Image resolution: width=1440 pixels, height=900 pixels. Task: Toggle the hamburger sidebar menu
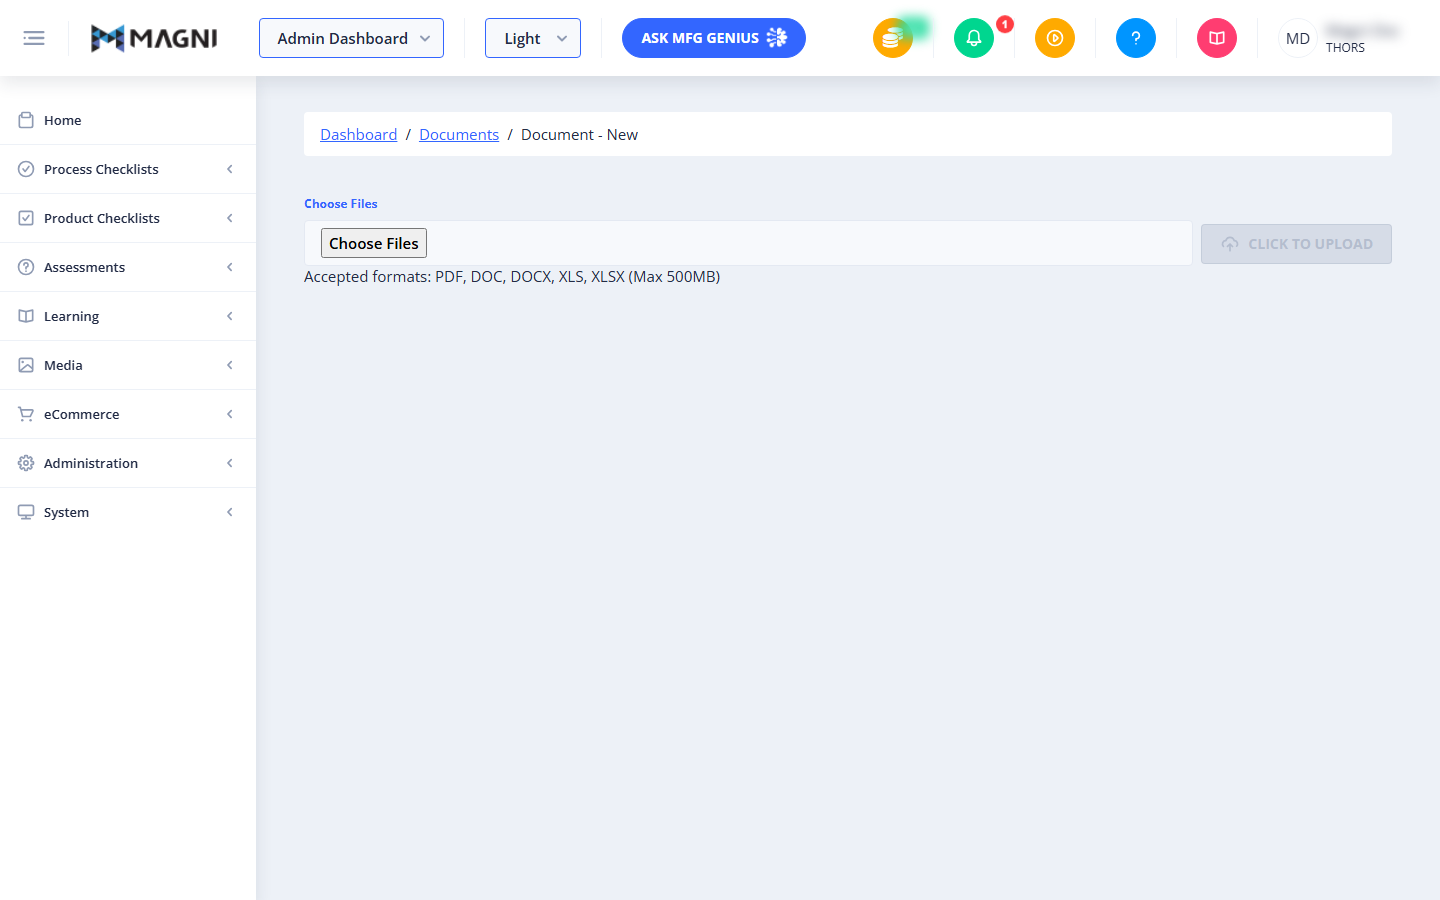point(34,38)
